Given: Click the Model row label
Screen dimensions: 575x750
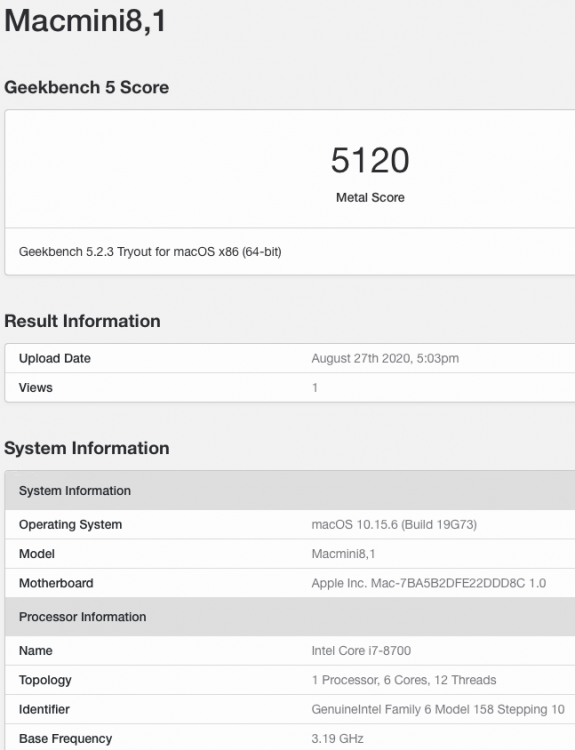Looking at the screenshot, I should [x=37, y=554].
